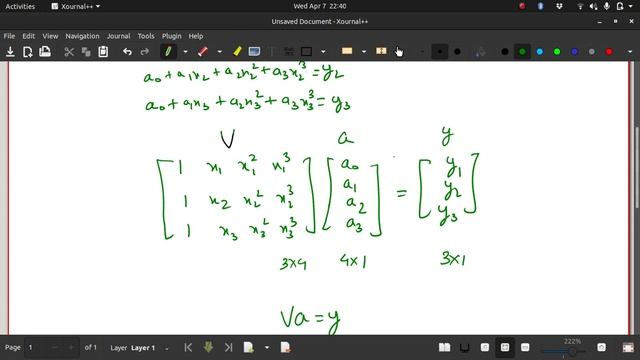The width and height of the screenshot is (640, 360).
Task: Expand the Vertical space dropdown arrow
Action: (364, 52)
